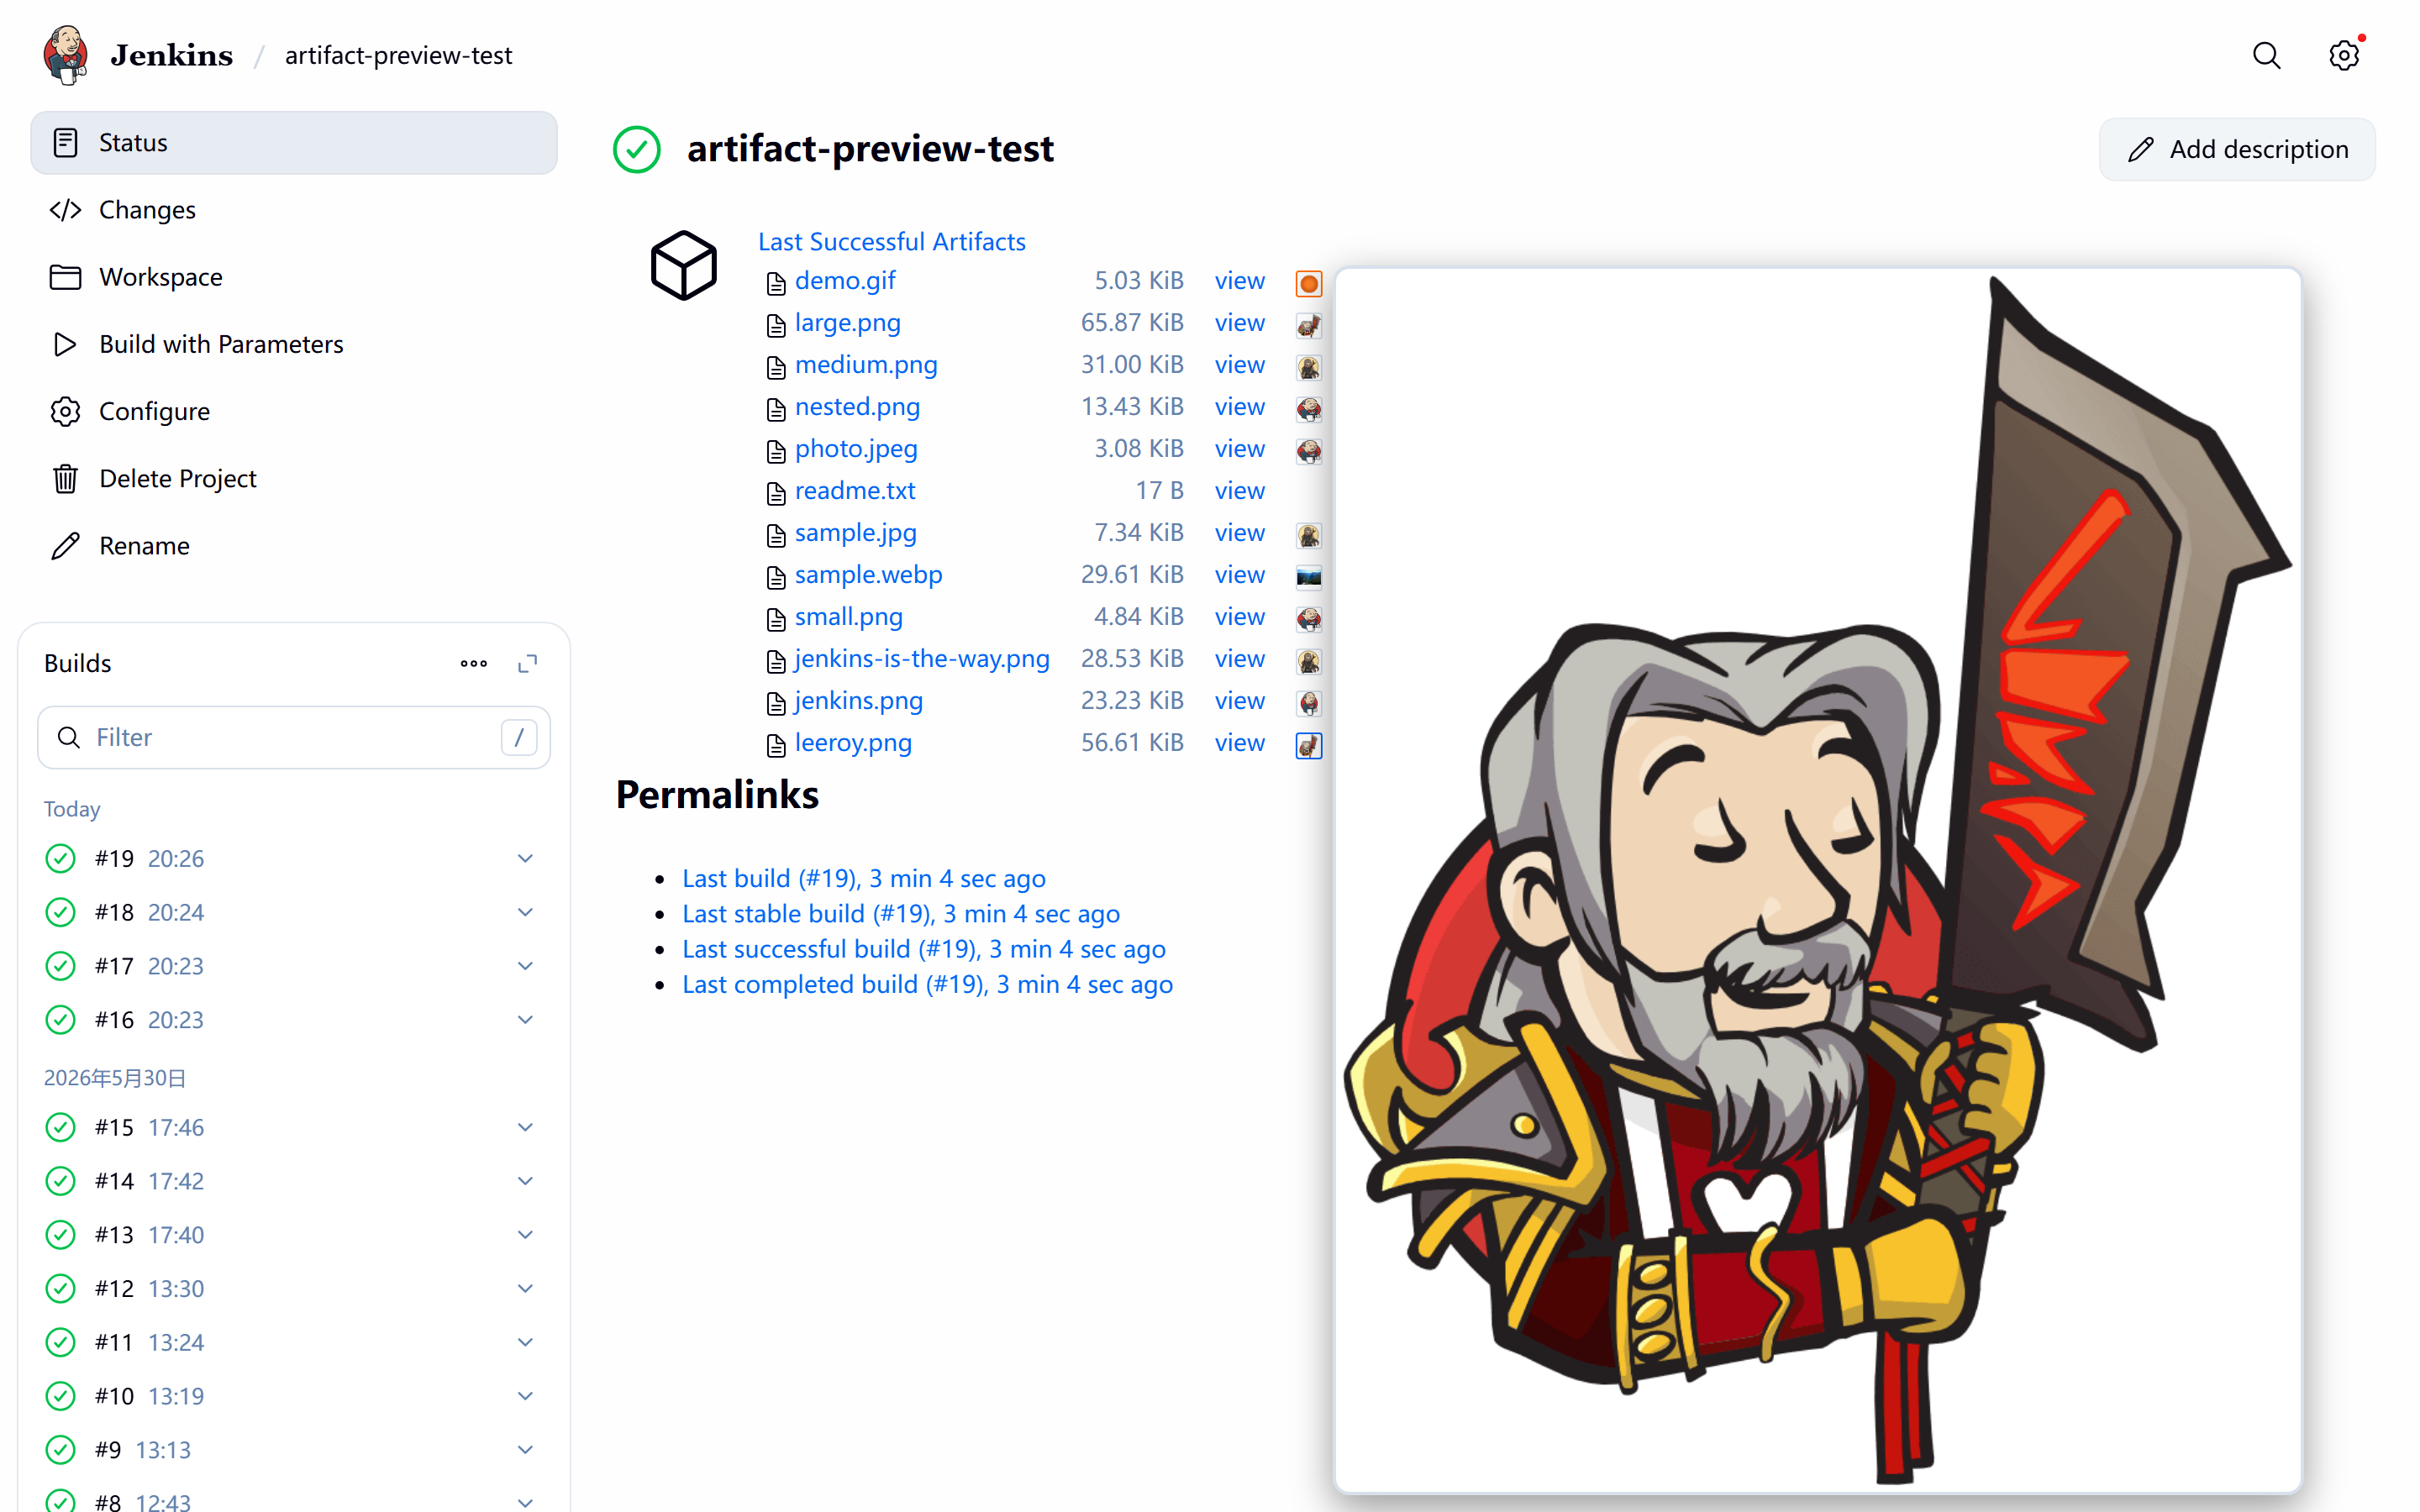Expand Builds panel with the expand icon
The image size is (2420, 1512).
tap(528, 663)
